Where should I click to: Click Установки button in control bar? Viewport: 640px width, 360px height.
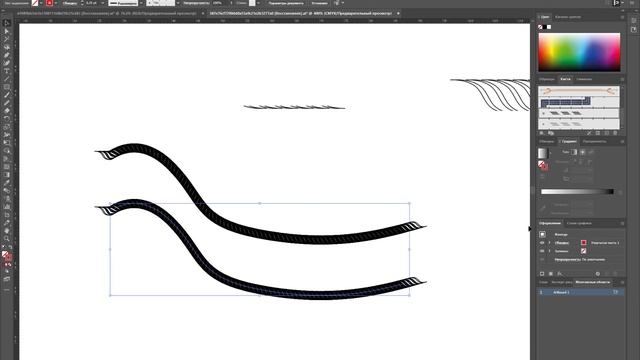[319, 3]
